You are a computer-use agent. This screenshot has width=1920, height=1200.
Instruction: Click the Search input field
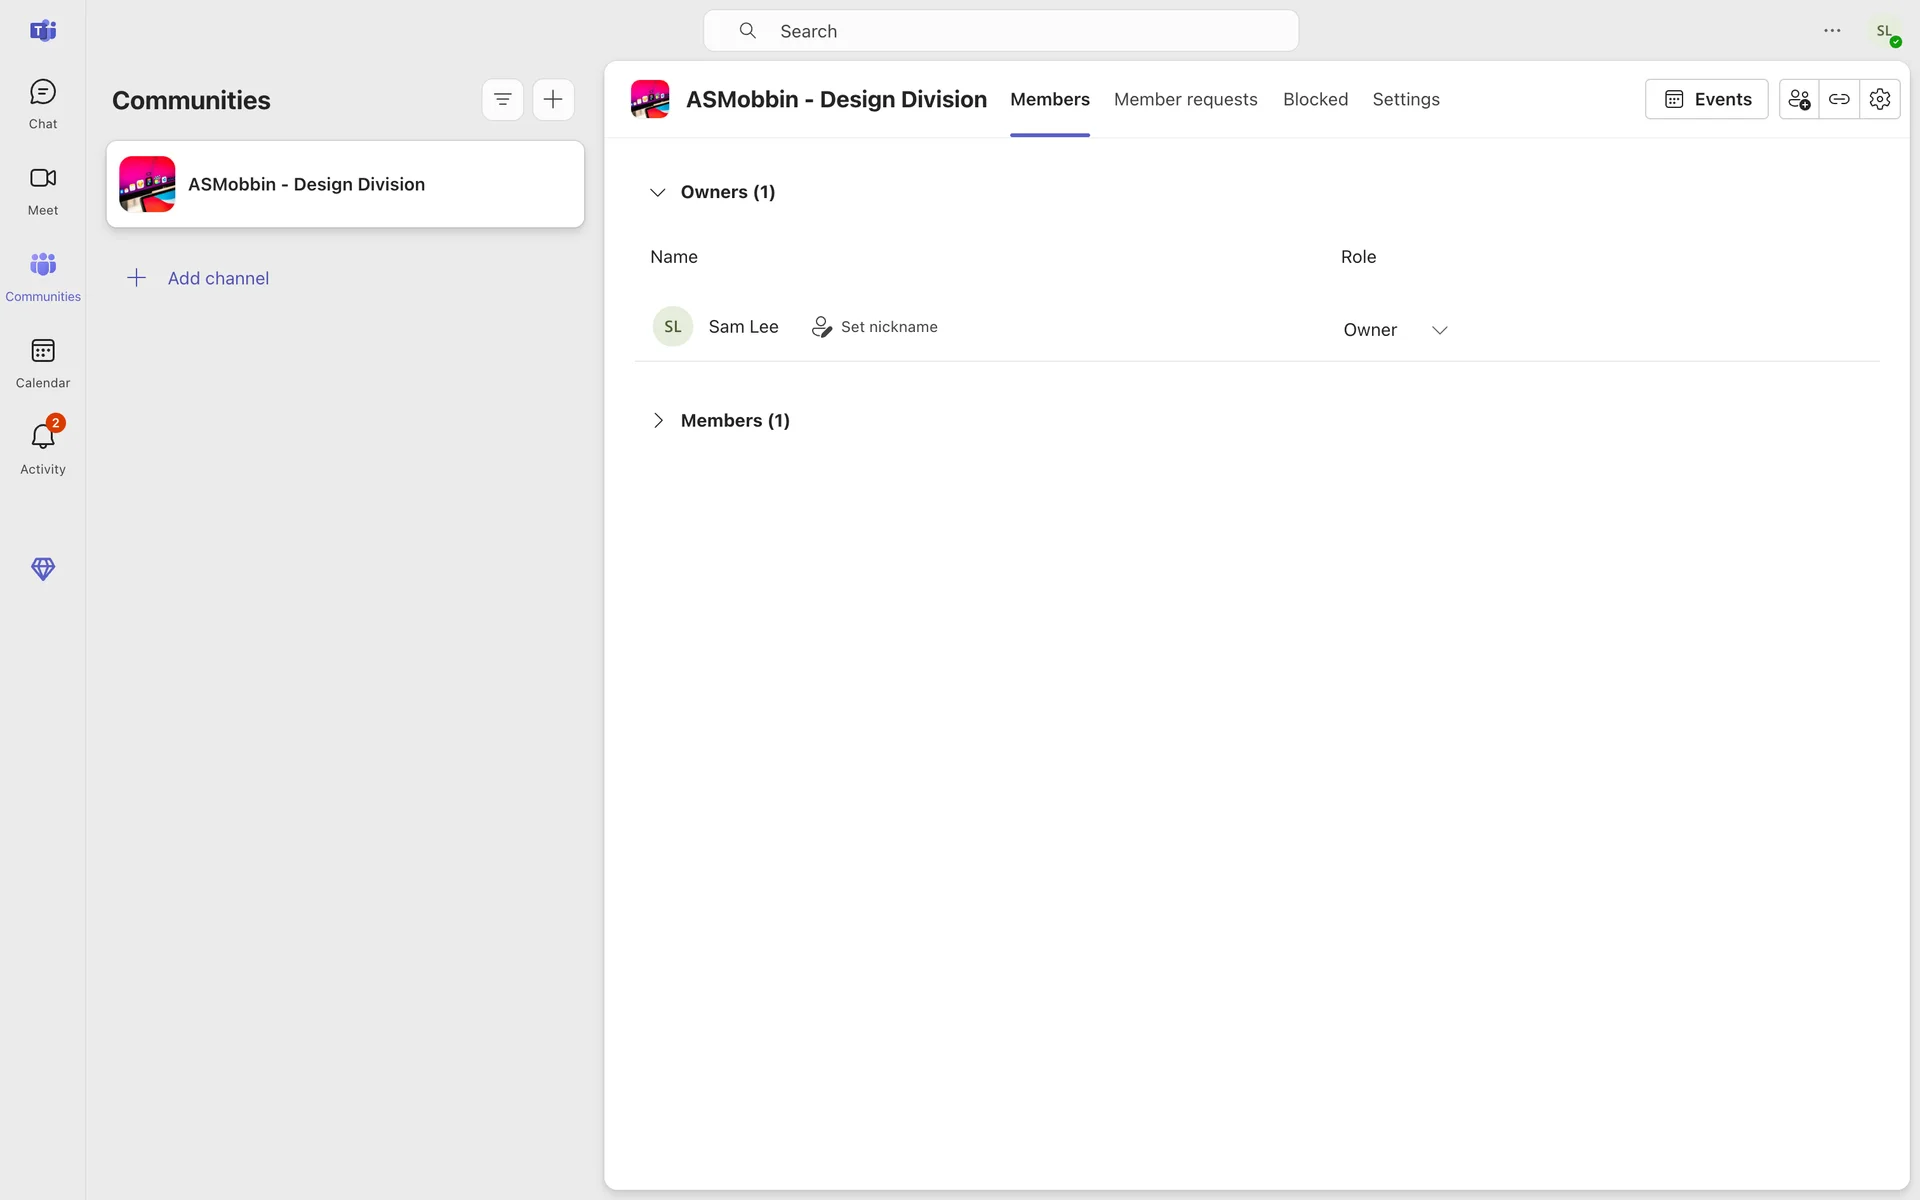(1000, 31)
